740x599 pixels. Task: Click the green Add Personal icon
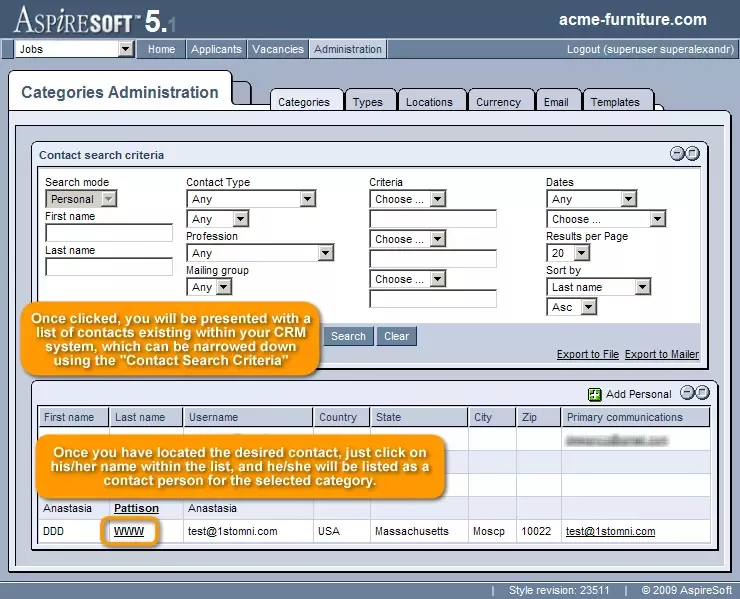[595, 394]
